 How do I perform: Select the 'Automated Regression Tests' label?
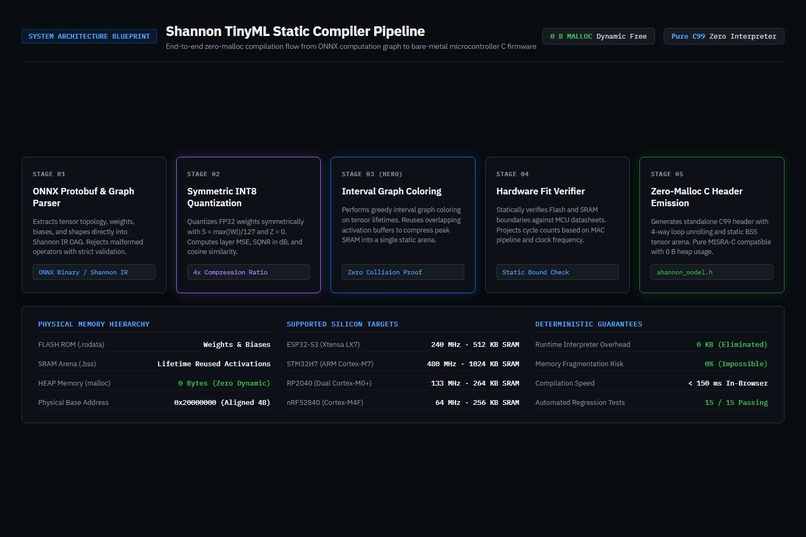(580, 402)
